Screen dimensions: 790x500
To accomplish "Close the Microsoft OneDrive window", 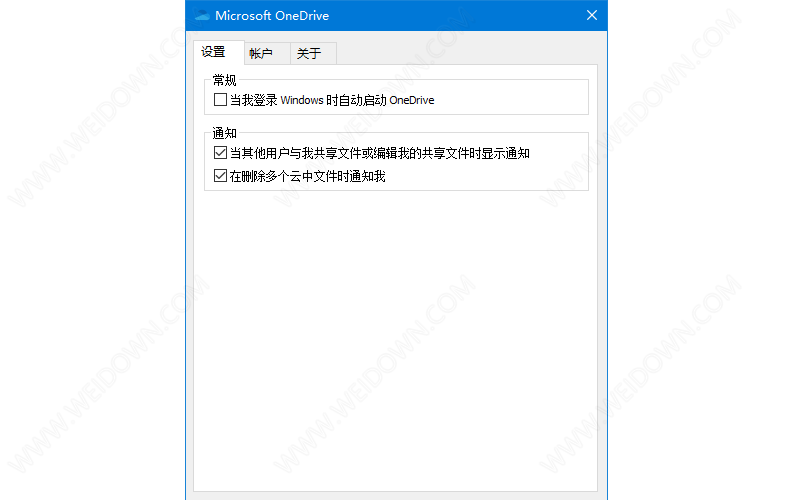I will coord(592,16).
